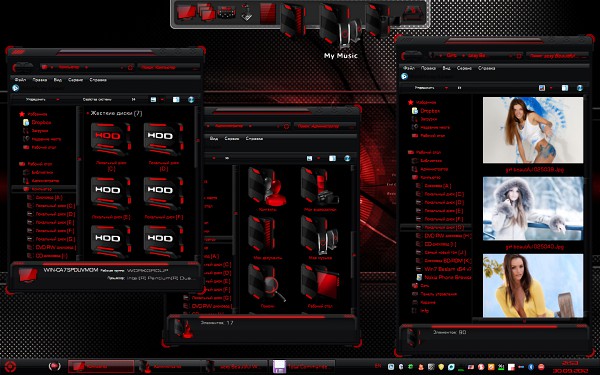This screenshot has height=375, width=600.
Task: Select Nokia Phone Browser in pictures window tree
Action: (443, 277)
